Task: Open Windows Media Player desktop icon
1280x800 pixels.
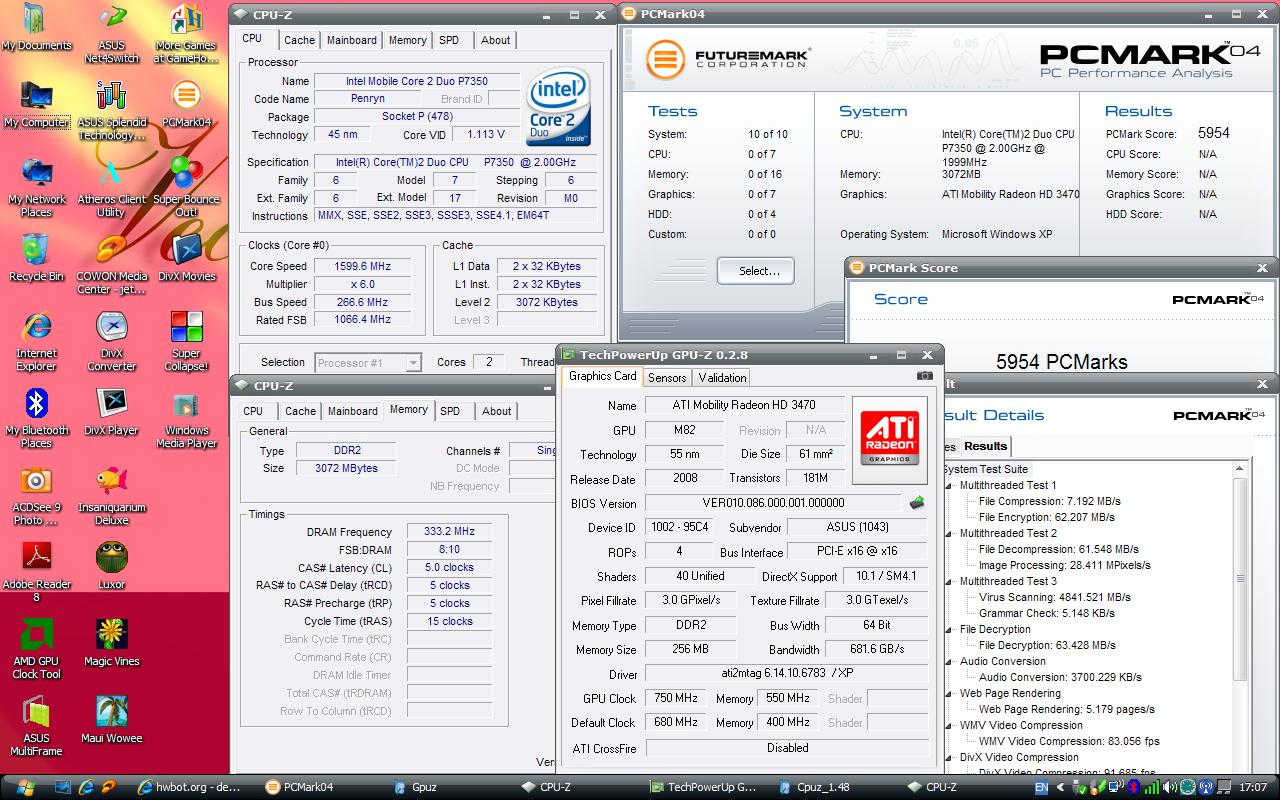Action: 186,418
